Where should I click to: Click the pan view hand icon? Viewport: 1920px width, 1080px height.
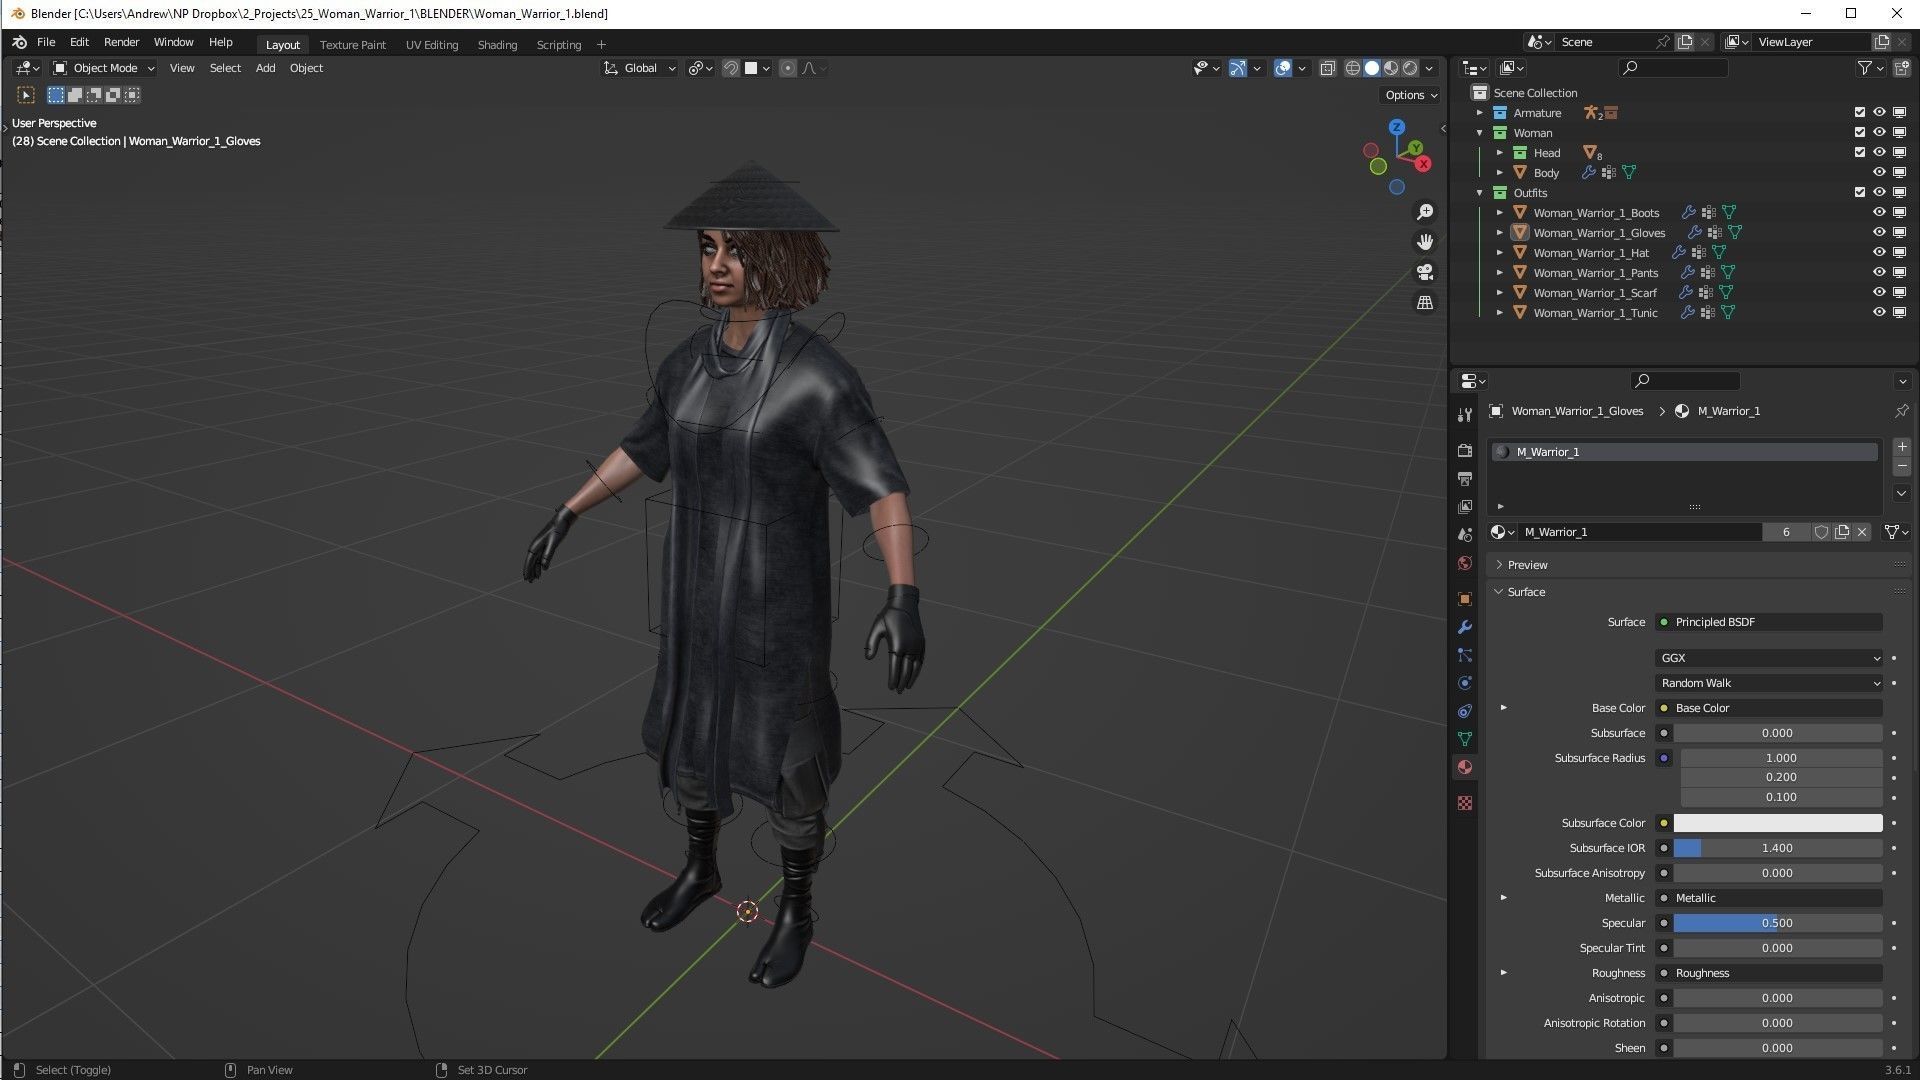[1425, 242]
